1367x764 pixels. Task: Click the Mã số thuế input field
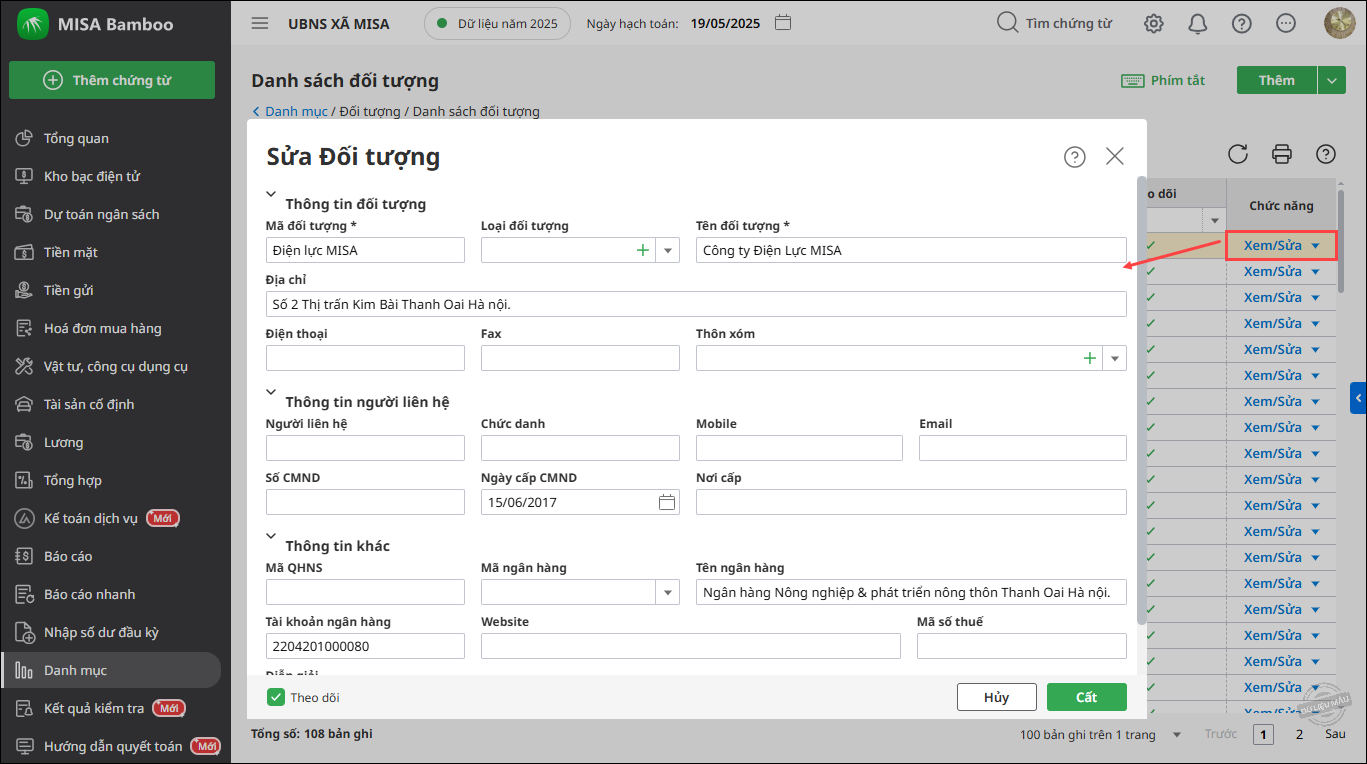(x=1022, y=646)
